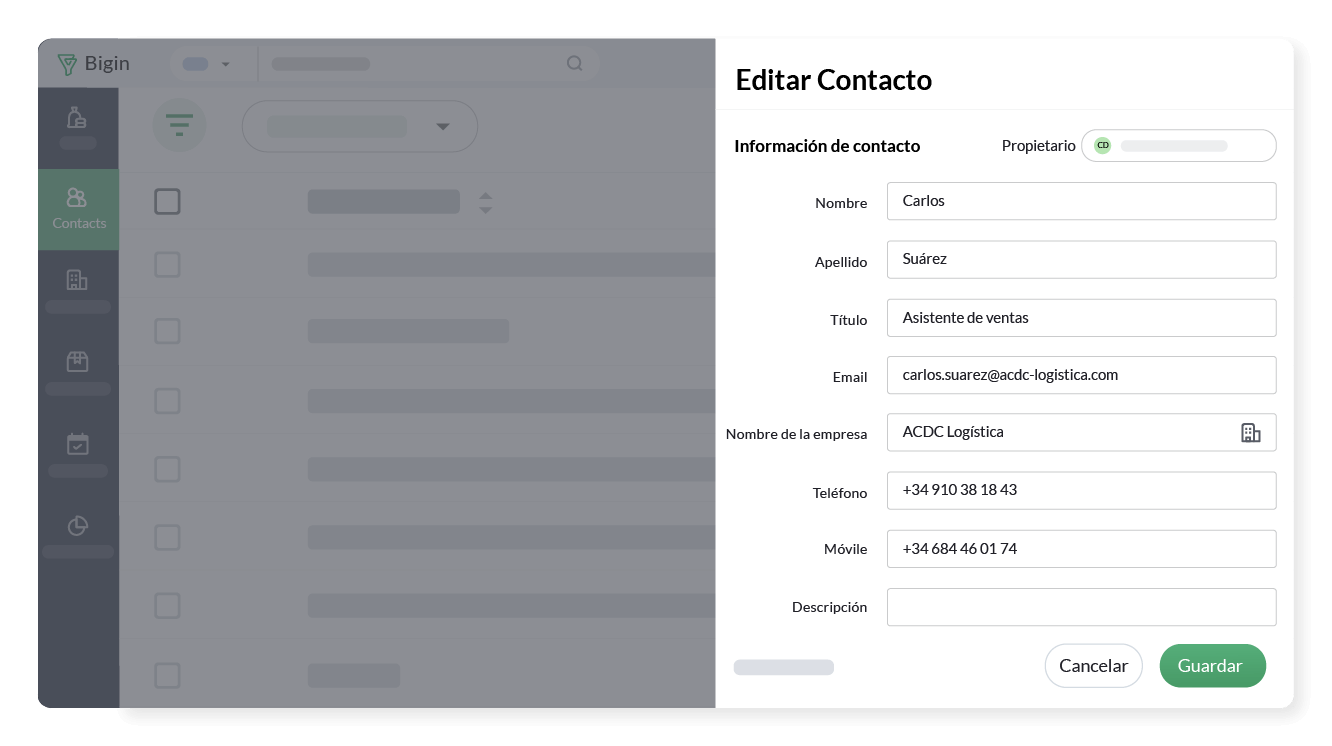The width and height of the screenshot is (1332, 746).
Task: Expand the module dropdown next to the logo
Action: 226,63
